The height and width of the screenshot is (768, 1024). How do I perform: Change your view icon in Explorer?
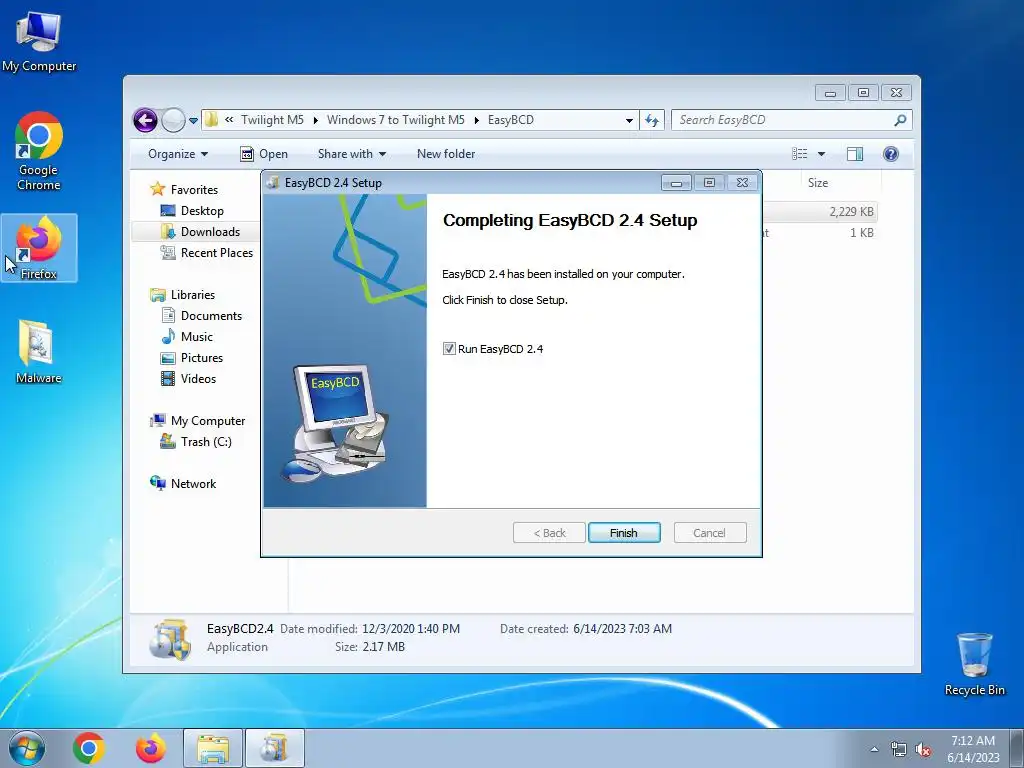pos(800,154)
